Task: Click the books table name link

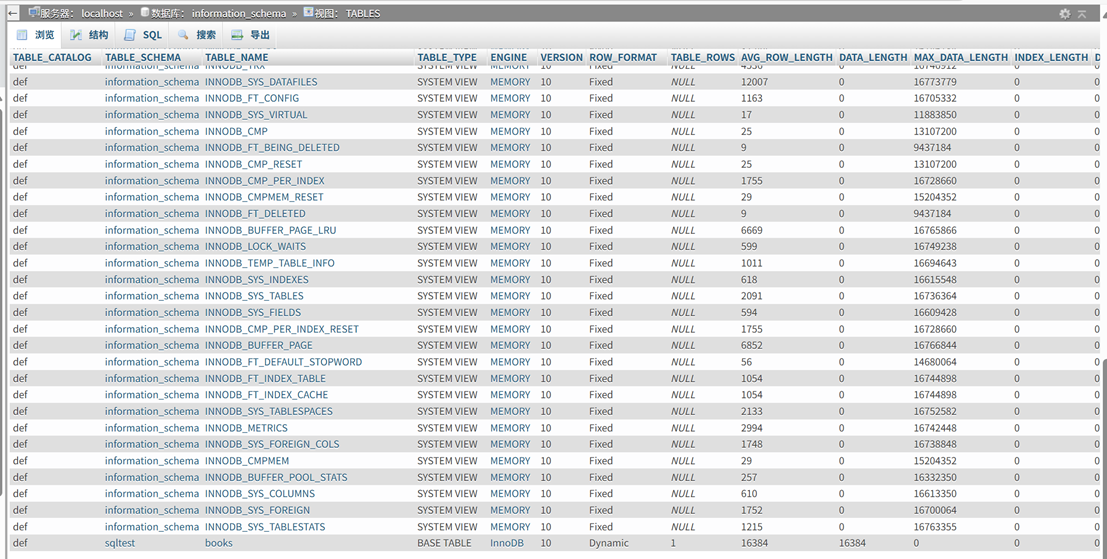Action: 218,543
